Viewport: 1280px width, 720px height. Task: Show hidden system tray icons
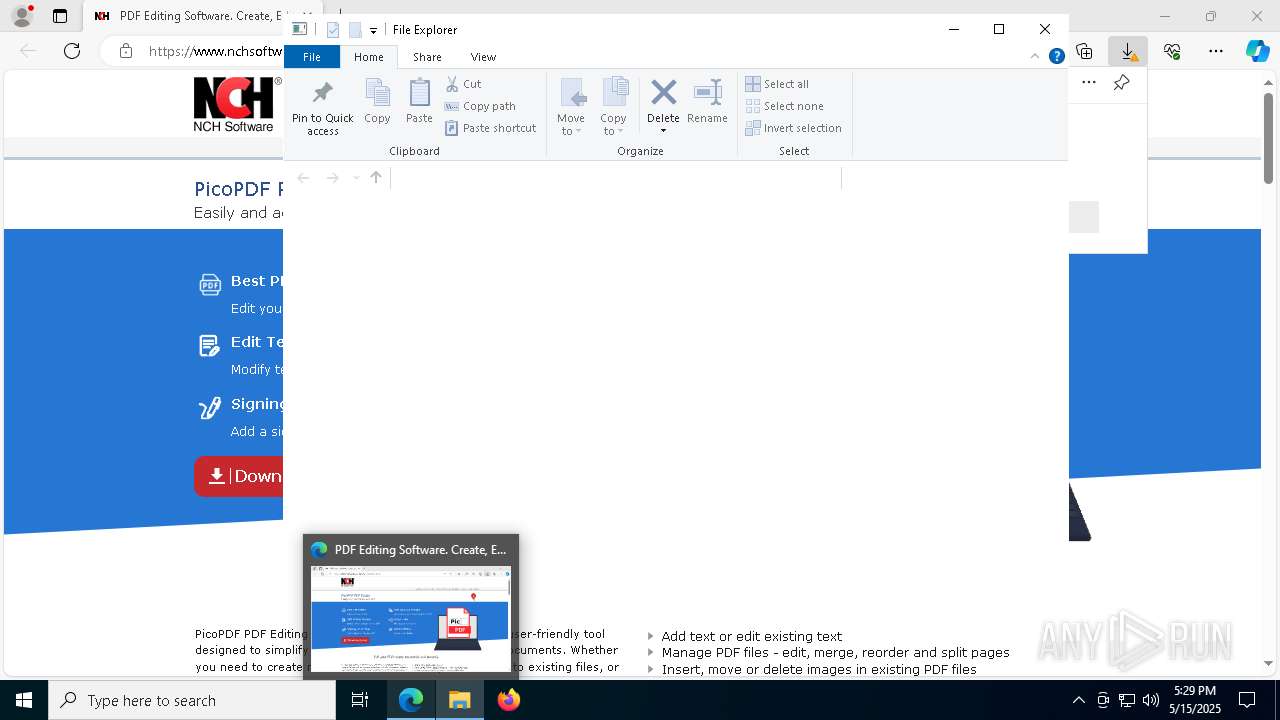1078,700
